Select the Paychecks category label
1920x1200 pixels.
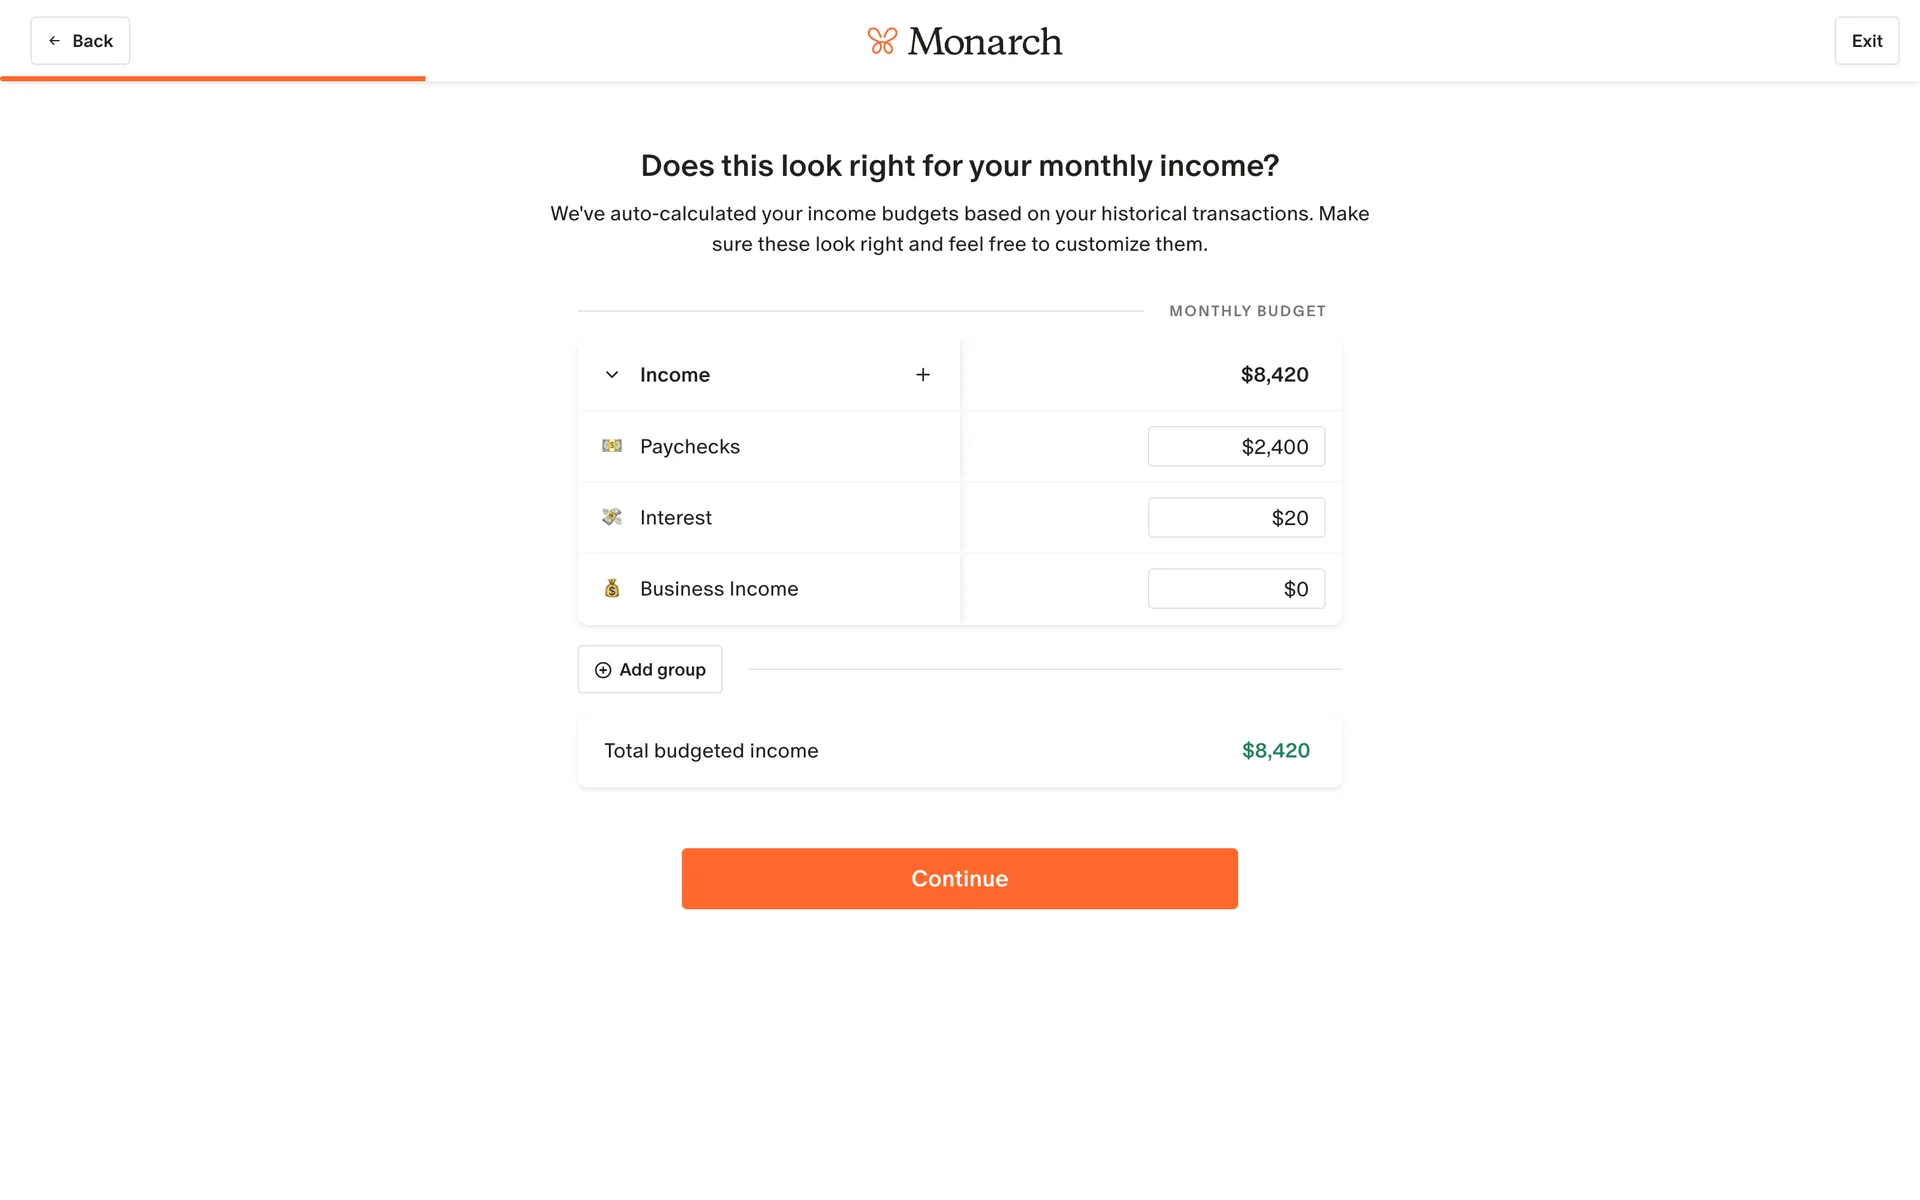[x=690, y=447]
